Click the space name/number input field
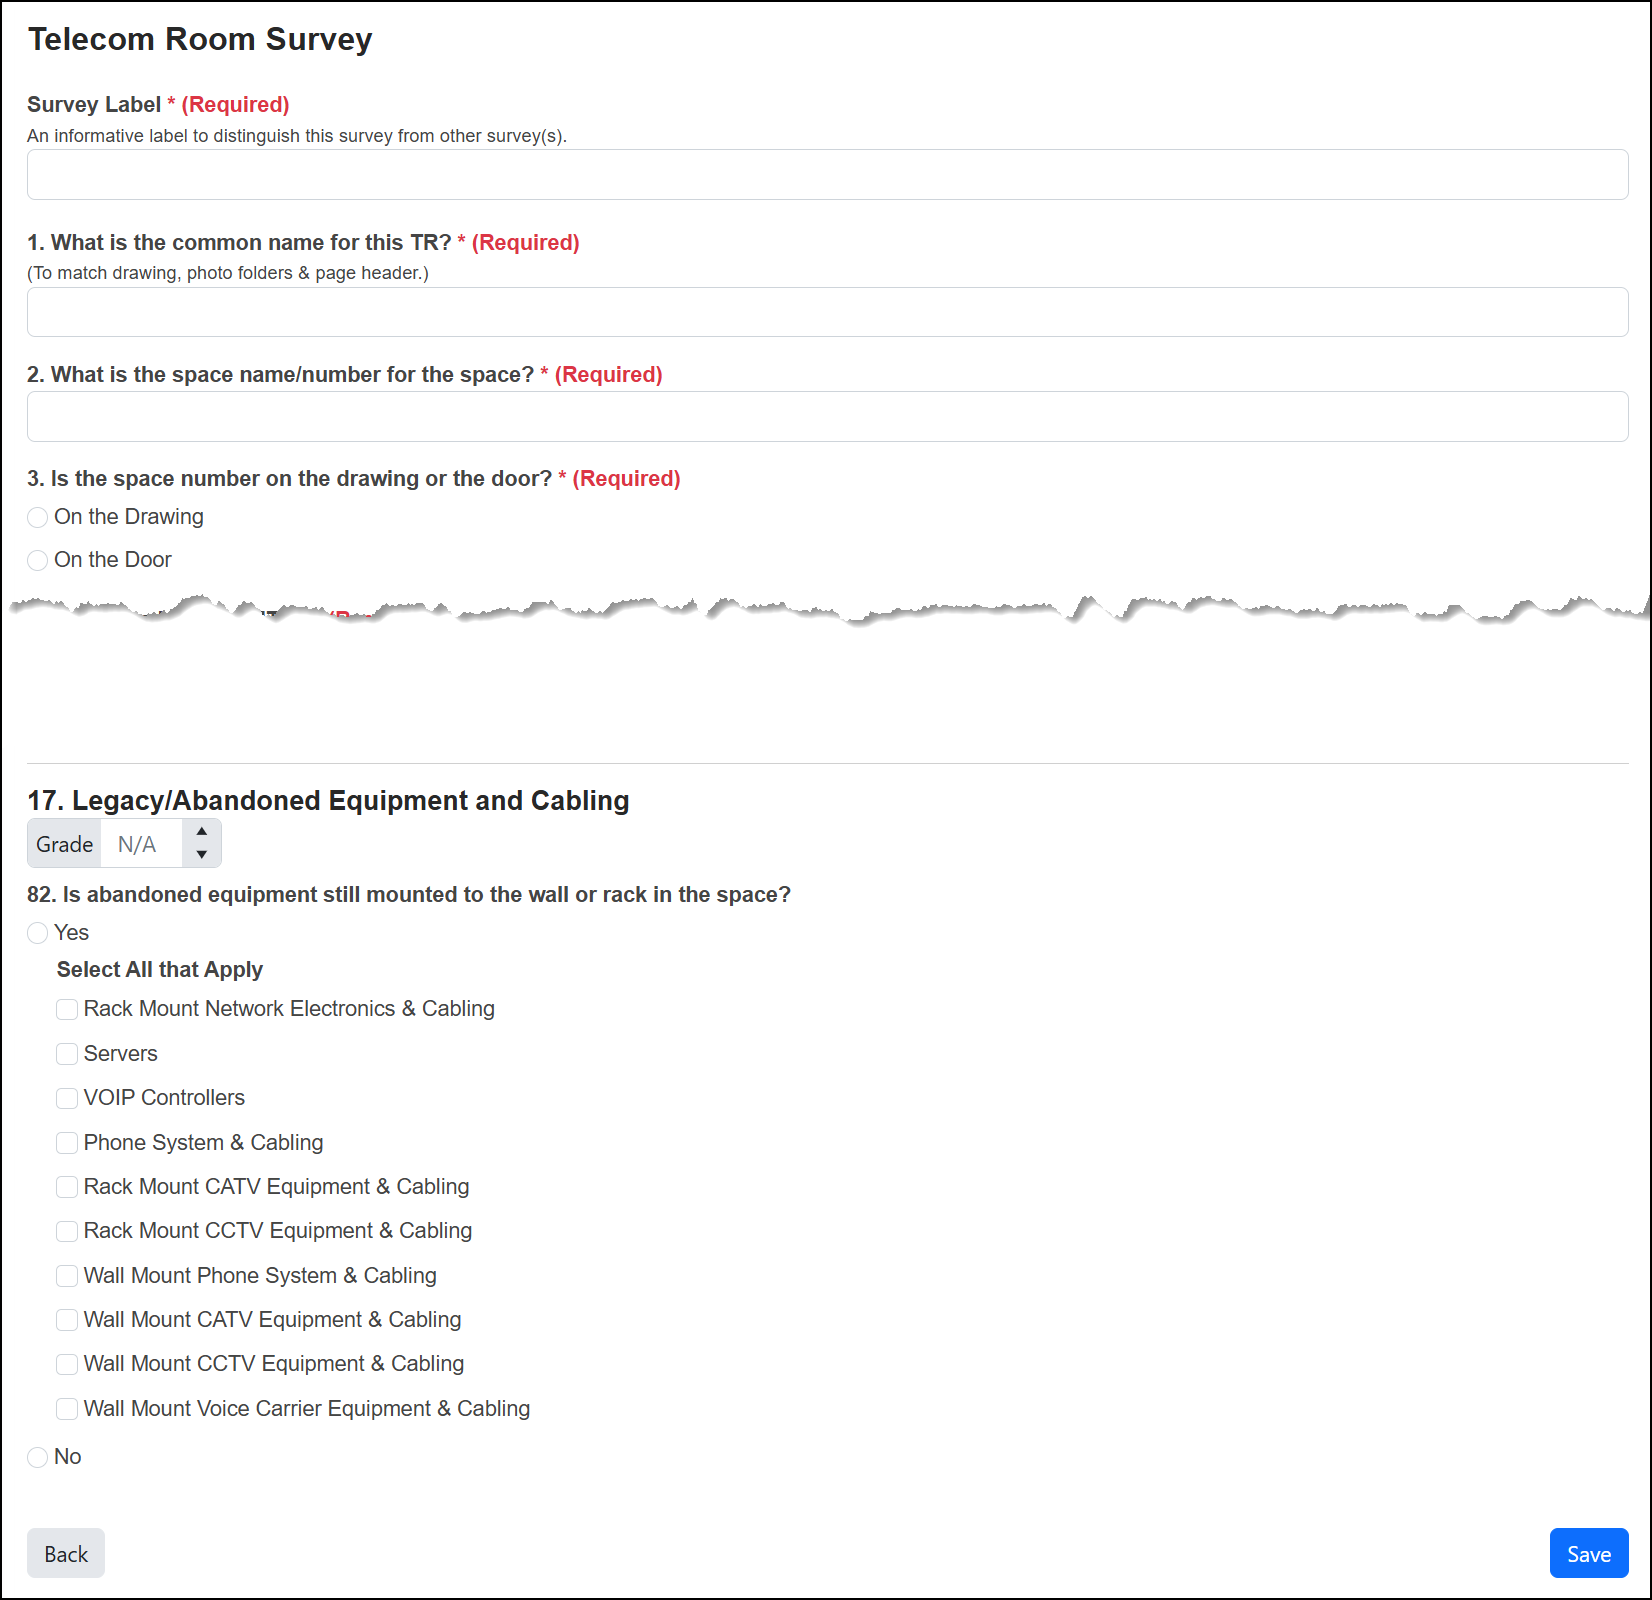Image resolution: width=1652 pixels, height=1600 pixels. click(x=827, y=416)
